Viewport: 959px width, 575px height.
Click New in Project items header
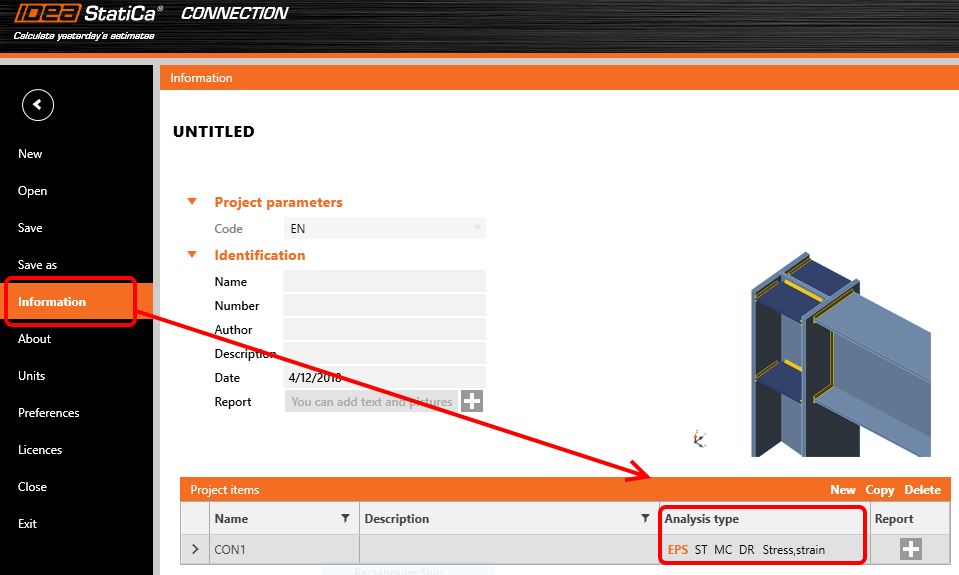843,490
